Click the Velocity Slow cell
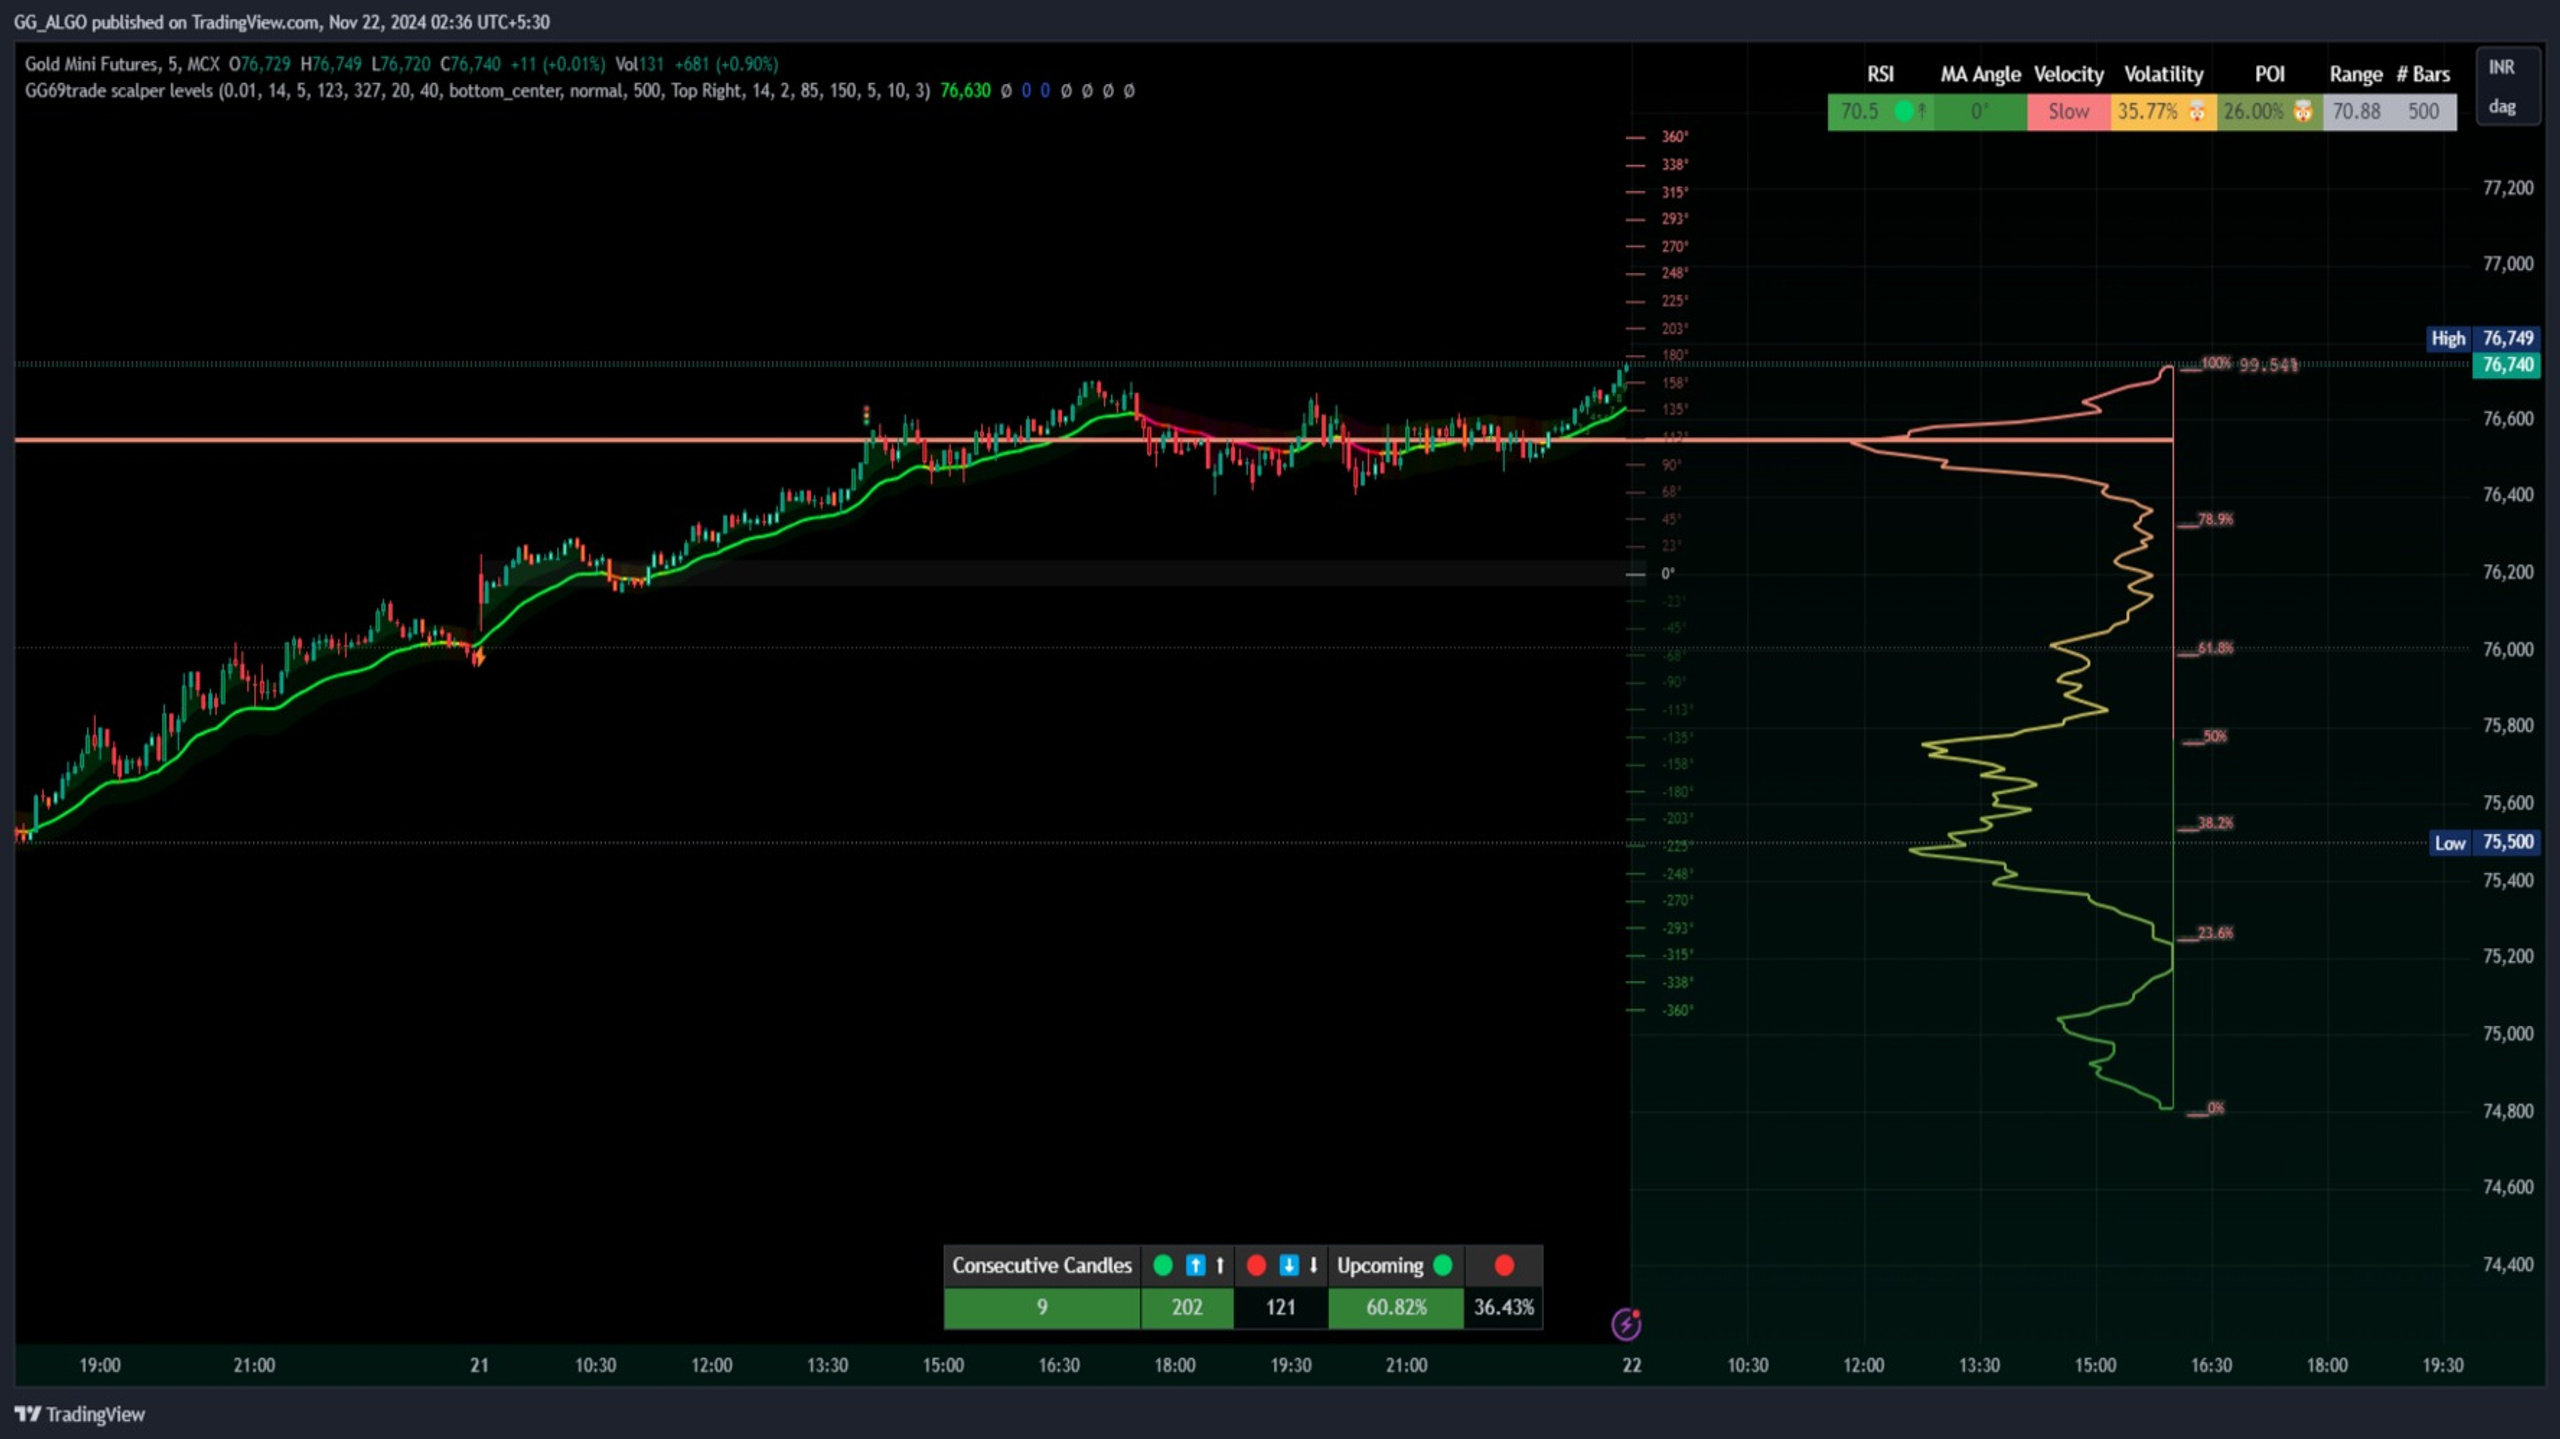Image resolution: width=2560 pixels, height=1439 pixels. 2068,111
